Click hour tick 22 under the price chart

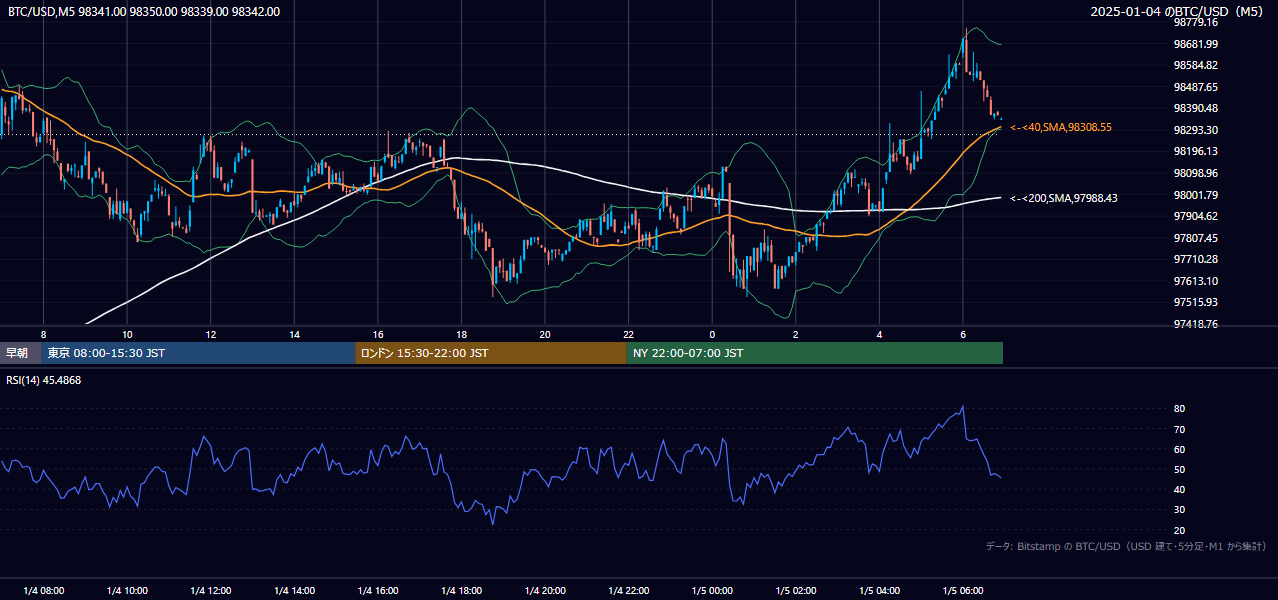click(x=628, y=334)
